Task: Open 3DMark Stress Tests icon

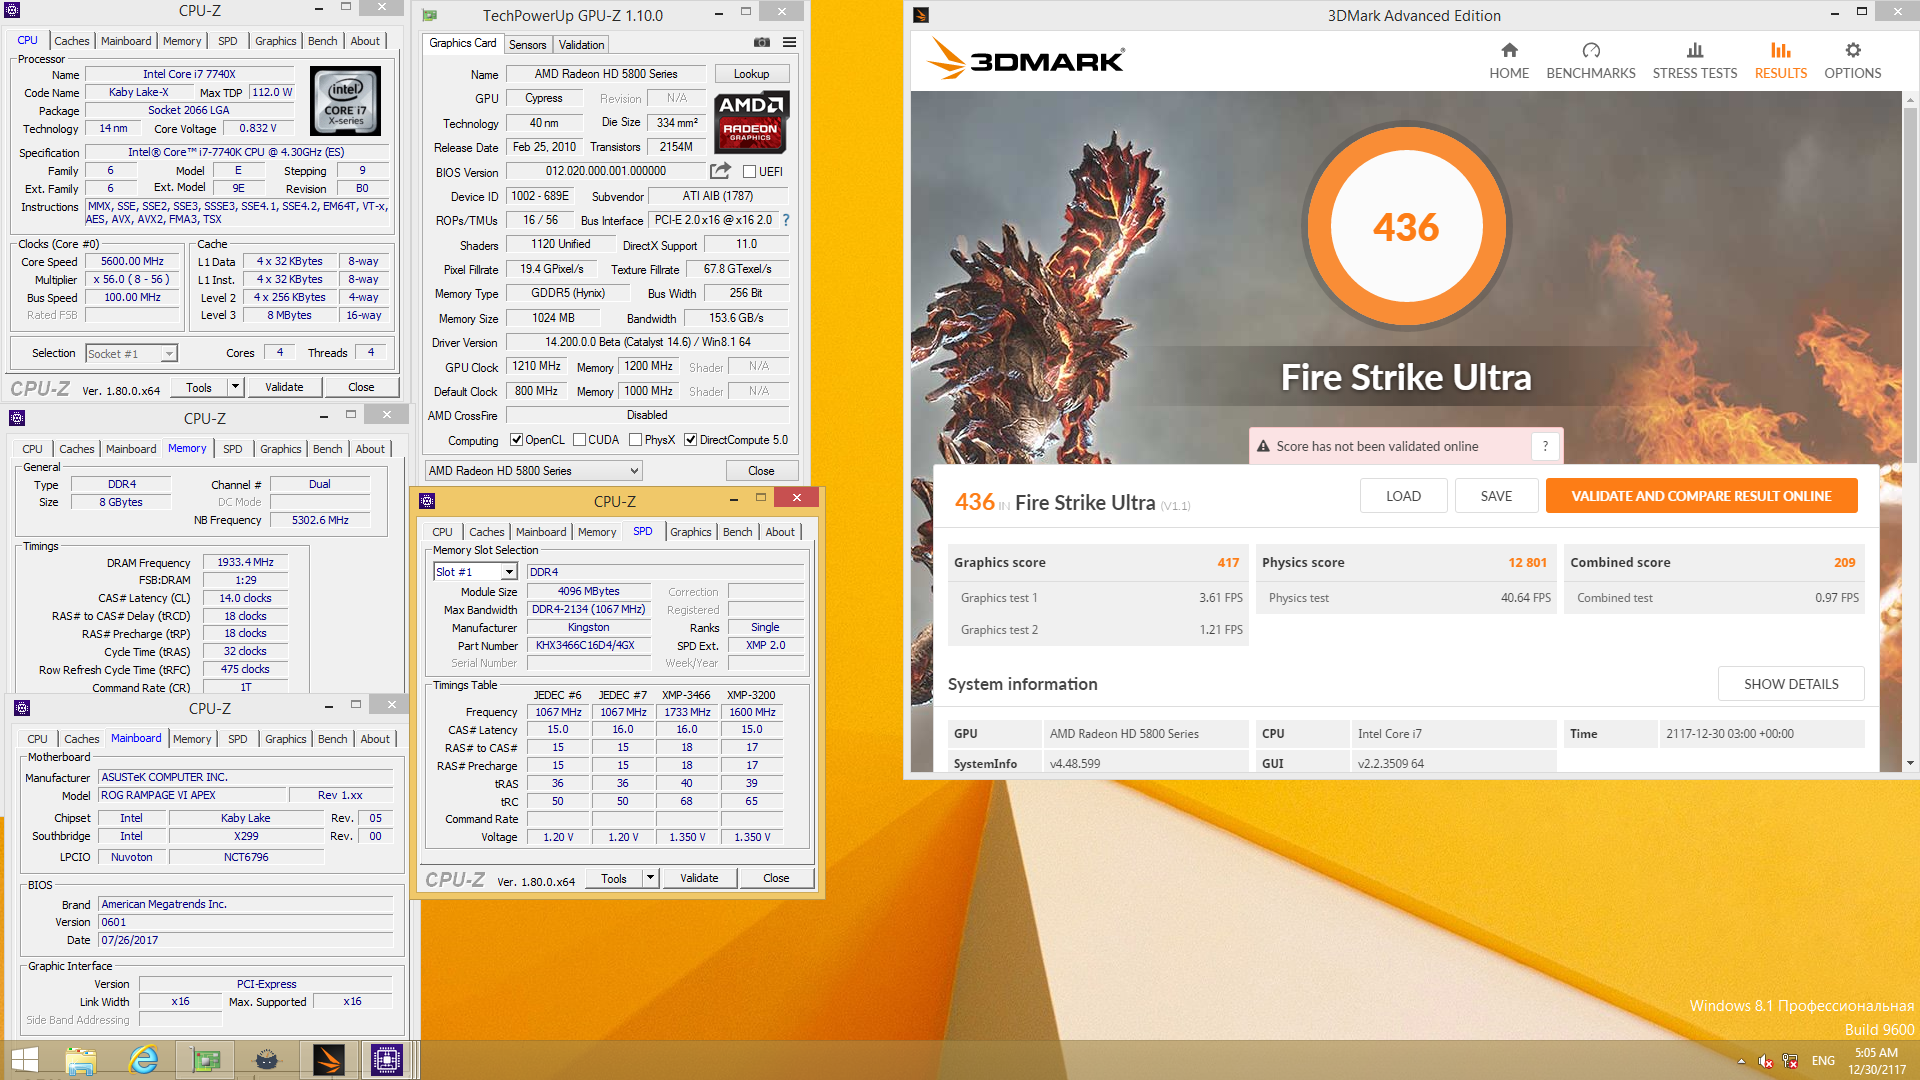Action: pos(1694,50)
